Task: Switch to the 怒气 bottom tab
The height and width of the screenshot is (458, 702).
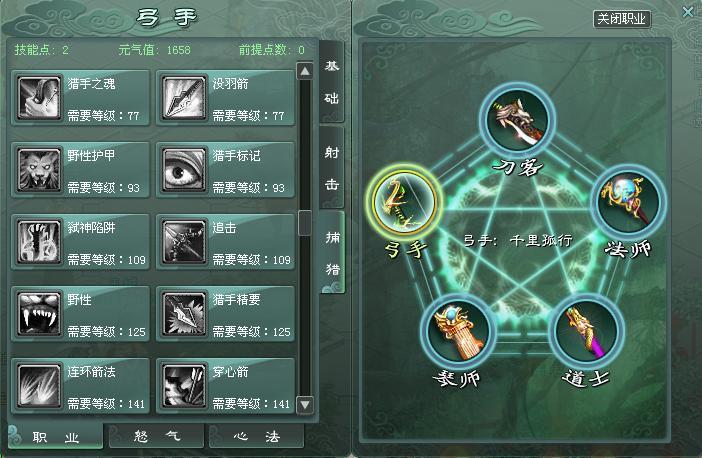Action: [156, 436]
